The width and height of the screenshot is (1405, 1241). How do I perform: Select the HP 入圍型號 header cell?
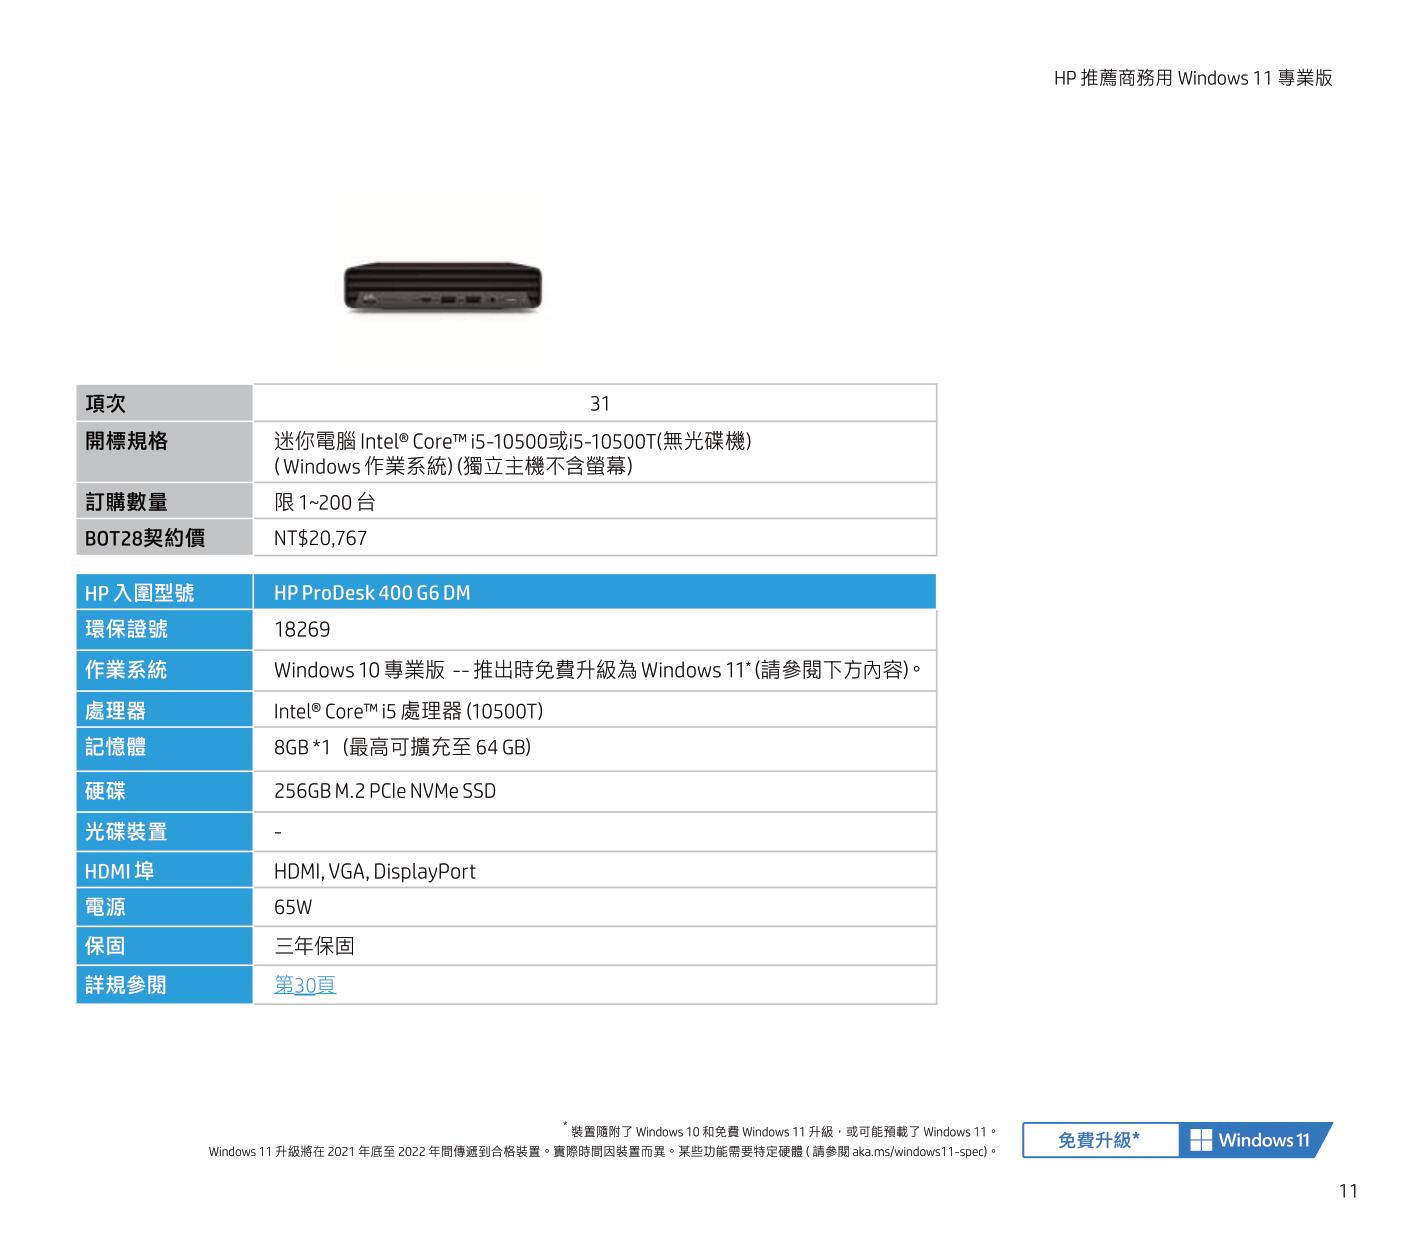(x=165, y=593)
